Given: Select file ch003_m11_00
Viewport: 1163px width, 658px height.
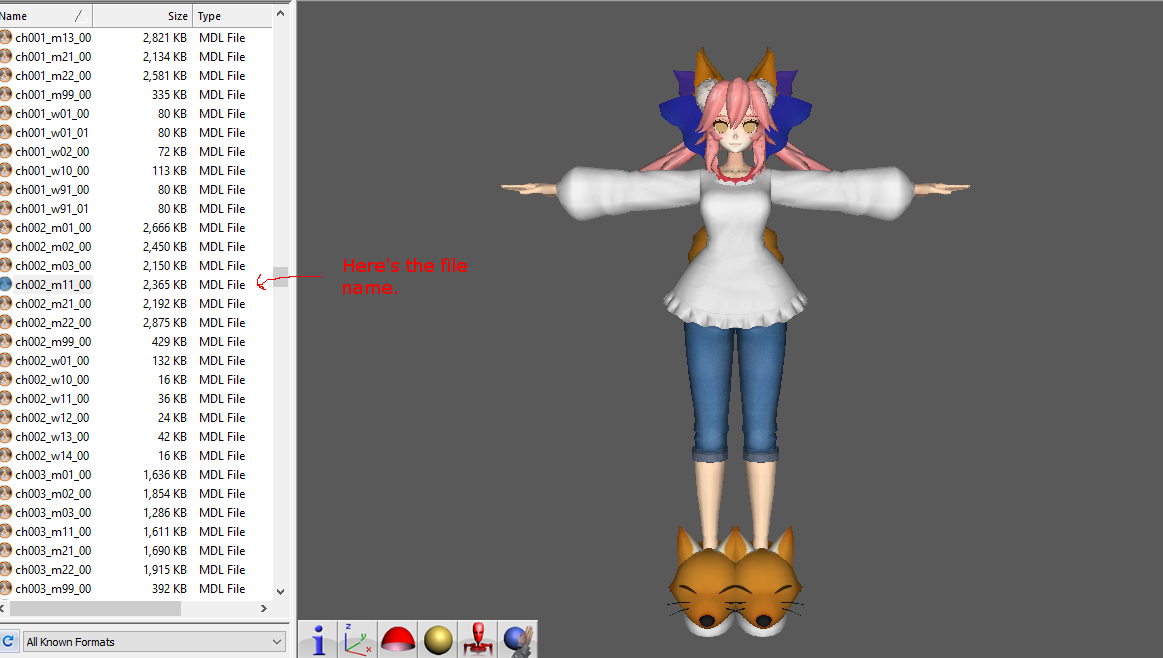Looking at the screenshot, I should tap(53, 532).
